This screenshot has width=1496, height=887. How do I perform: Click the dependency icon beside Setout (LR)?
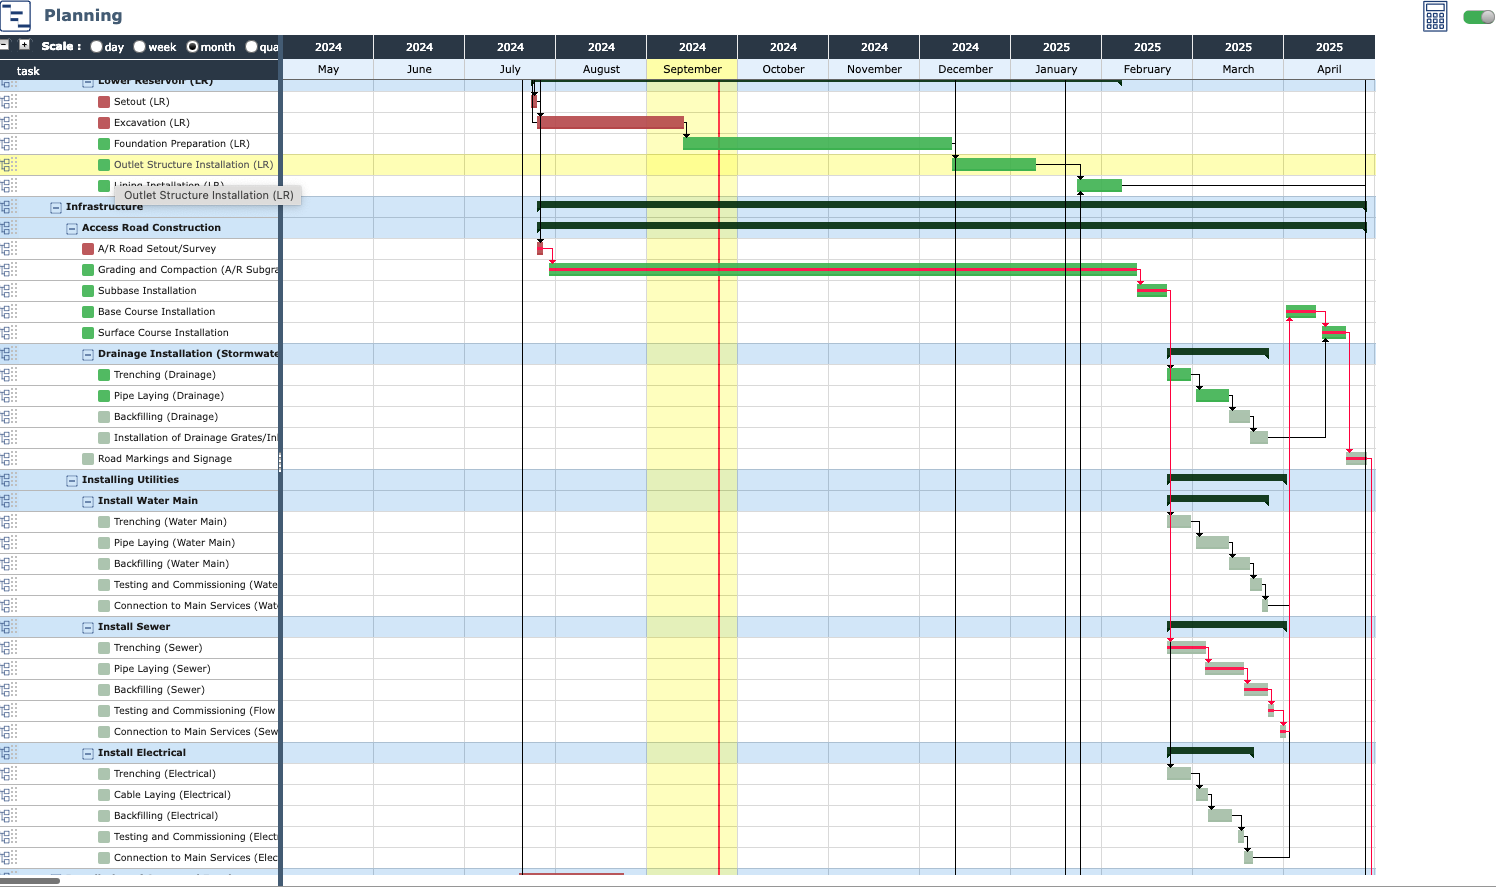point(9,102)
